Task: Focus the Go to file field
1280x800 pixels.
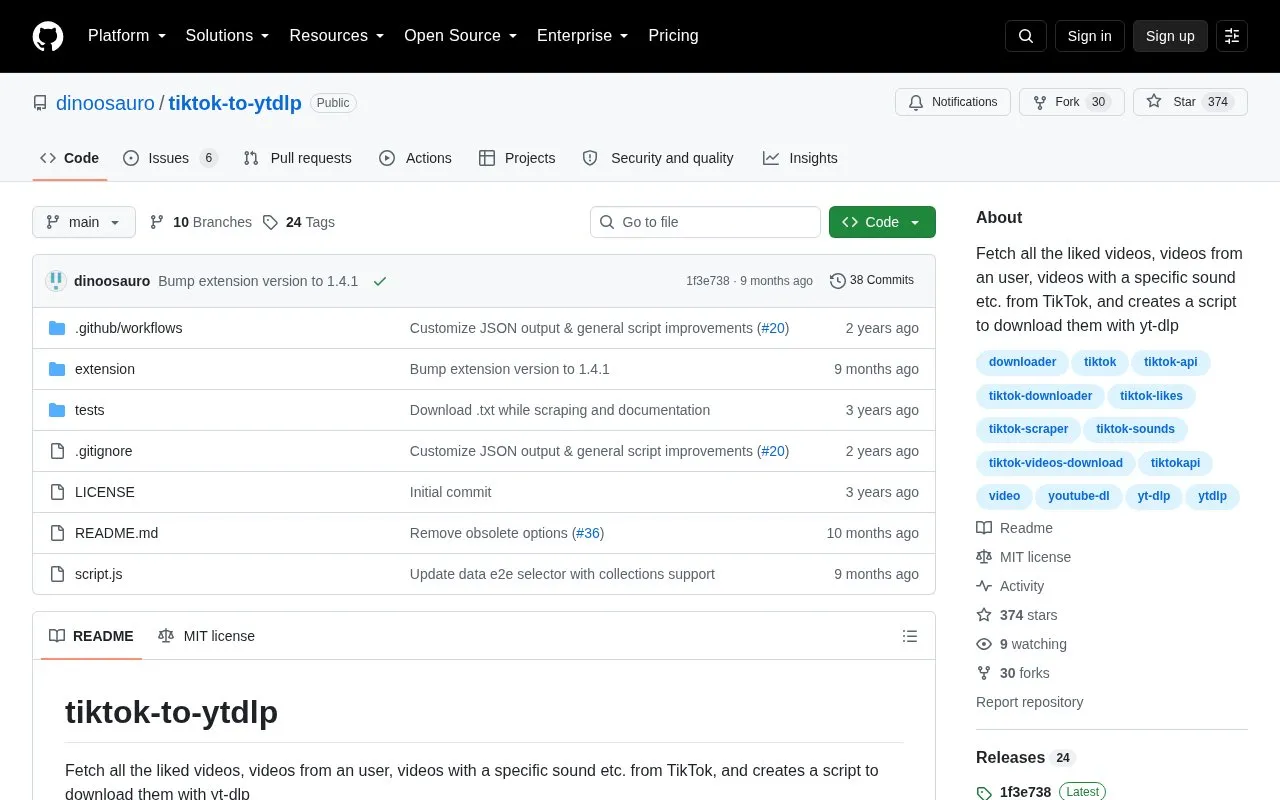Action: coord(705,222)
